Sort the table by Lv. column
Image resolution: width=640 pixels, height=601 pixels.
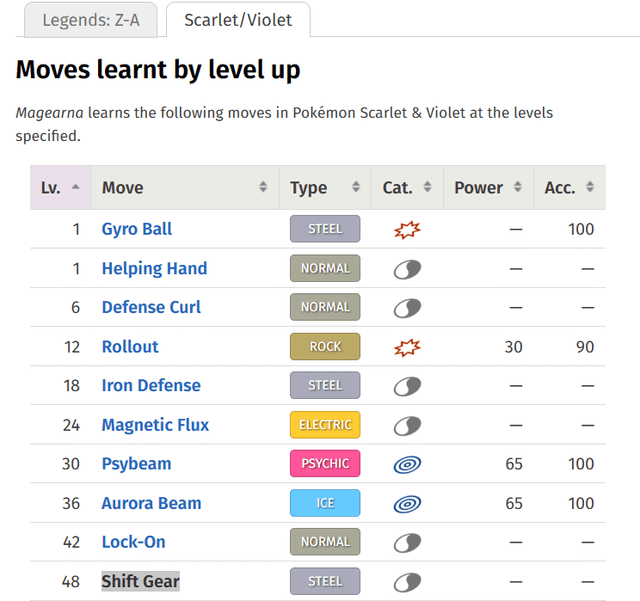[x=60, y=188]
